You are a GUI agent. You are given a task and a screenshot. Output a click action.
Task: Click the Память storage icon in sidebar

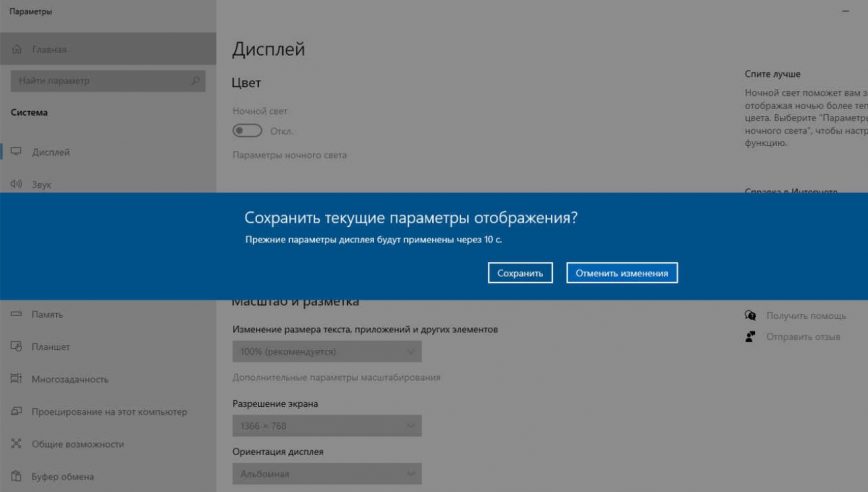[17, 314]
